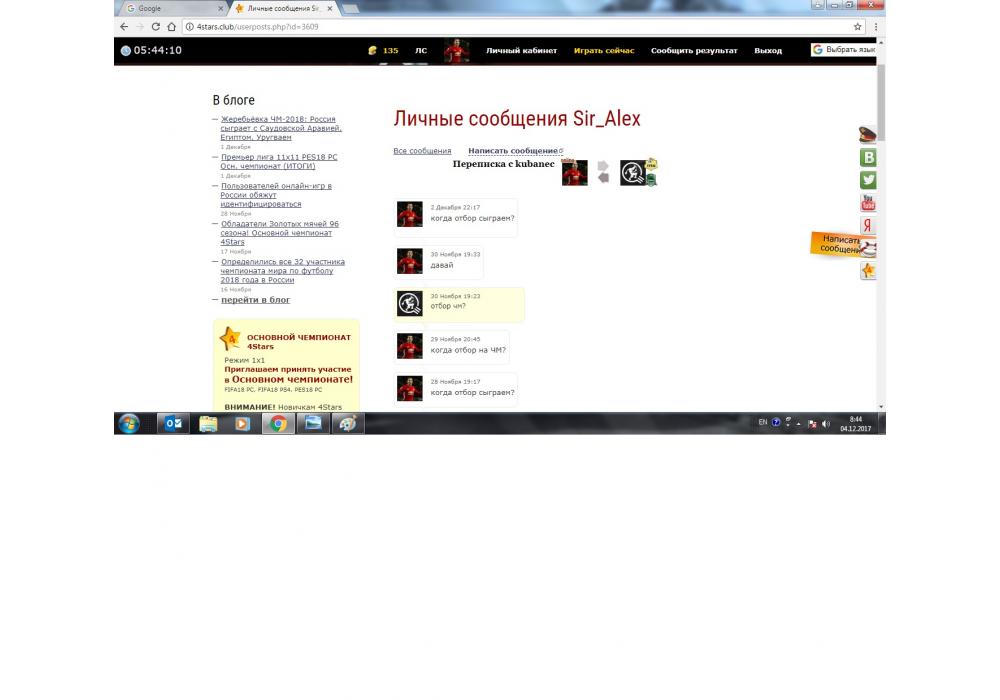Screen dimensions: 1000x700
Task: Click the page vertical scrollbar thumb
Action: click(x=881, y=102)
